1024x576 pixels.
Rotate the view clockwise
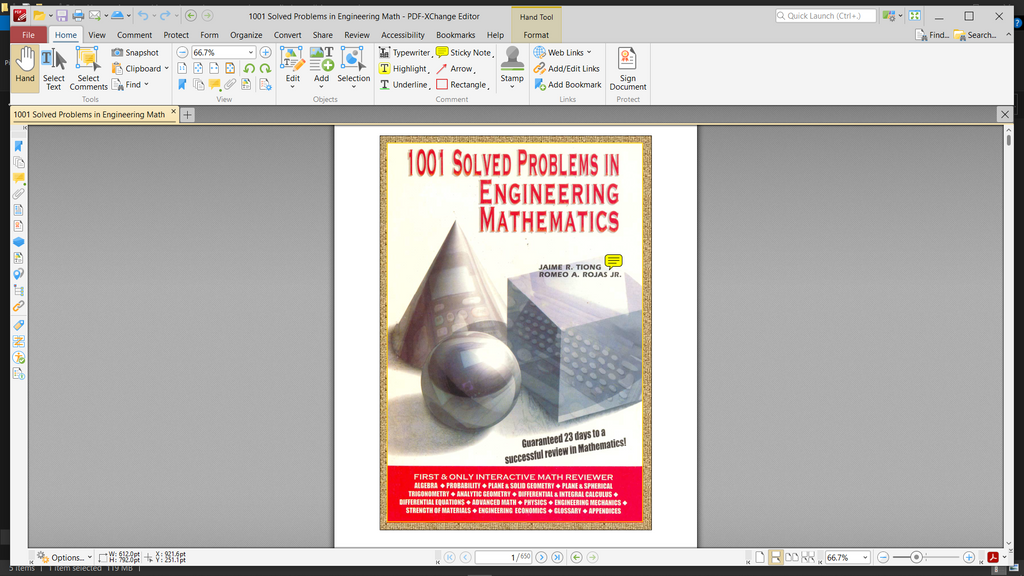pyautogui.click(x=265, y=68)
